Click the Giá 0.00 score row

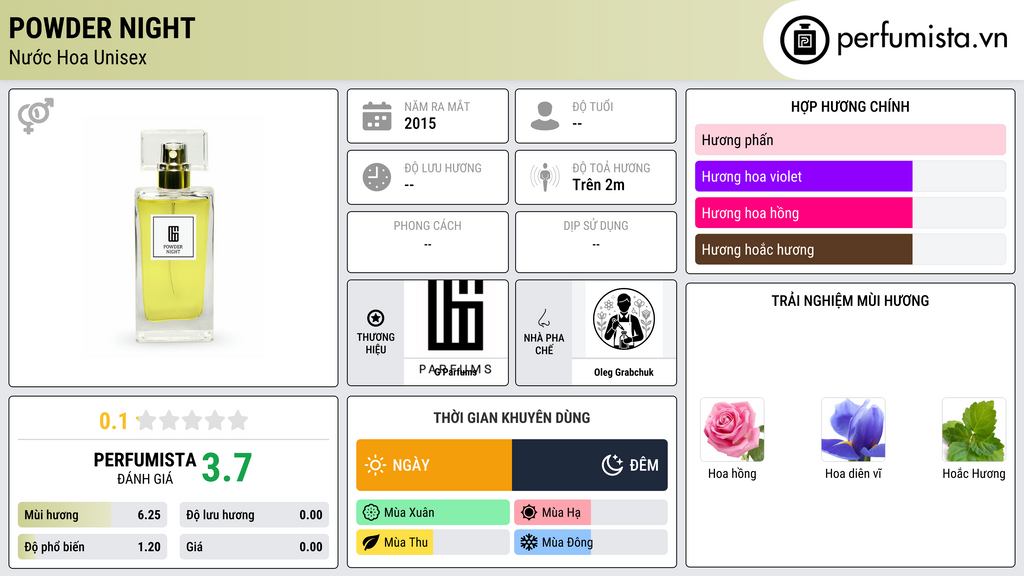point(254,547)
